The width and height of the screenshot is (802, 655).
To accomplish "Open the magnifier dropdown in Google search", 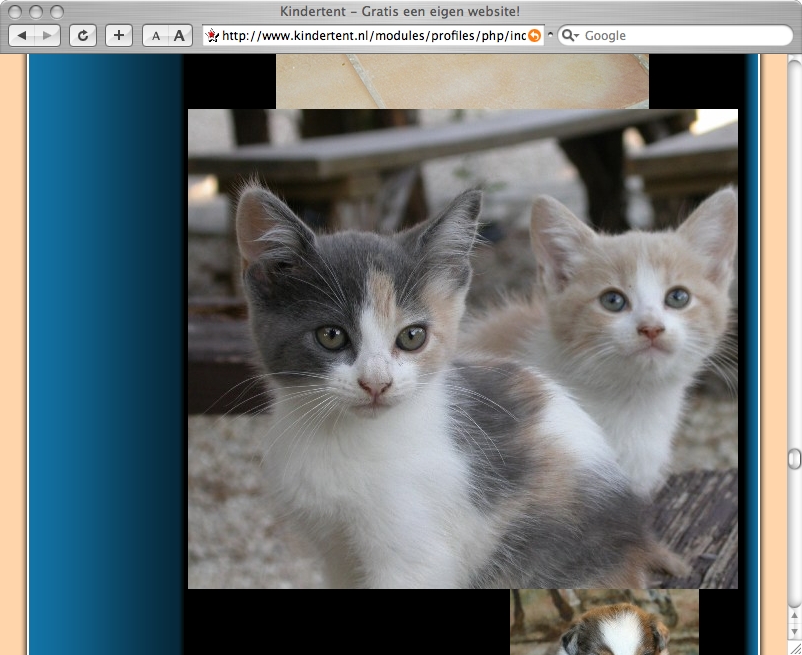I will pos(570,36).
